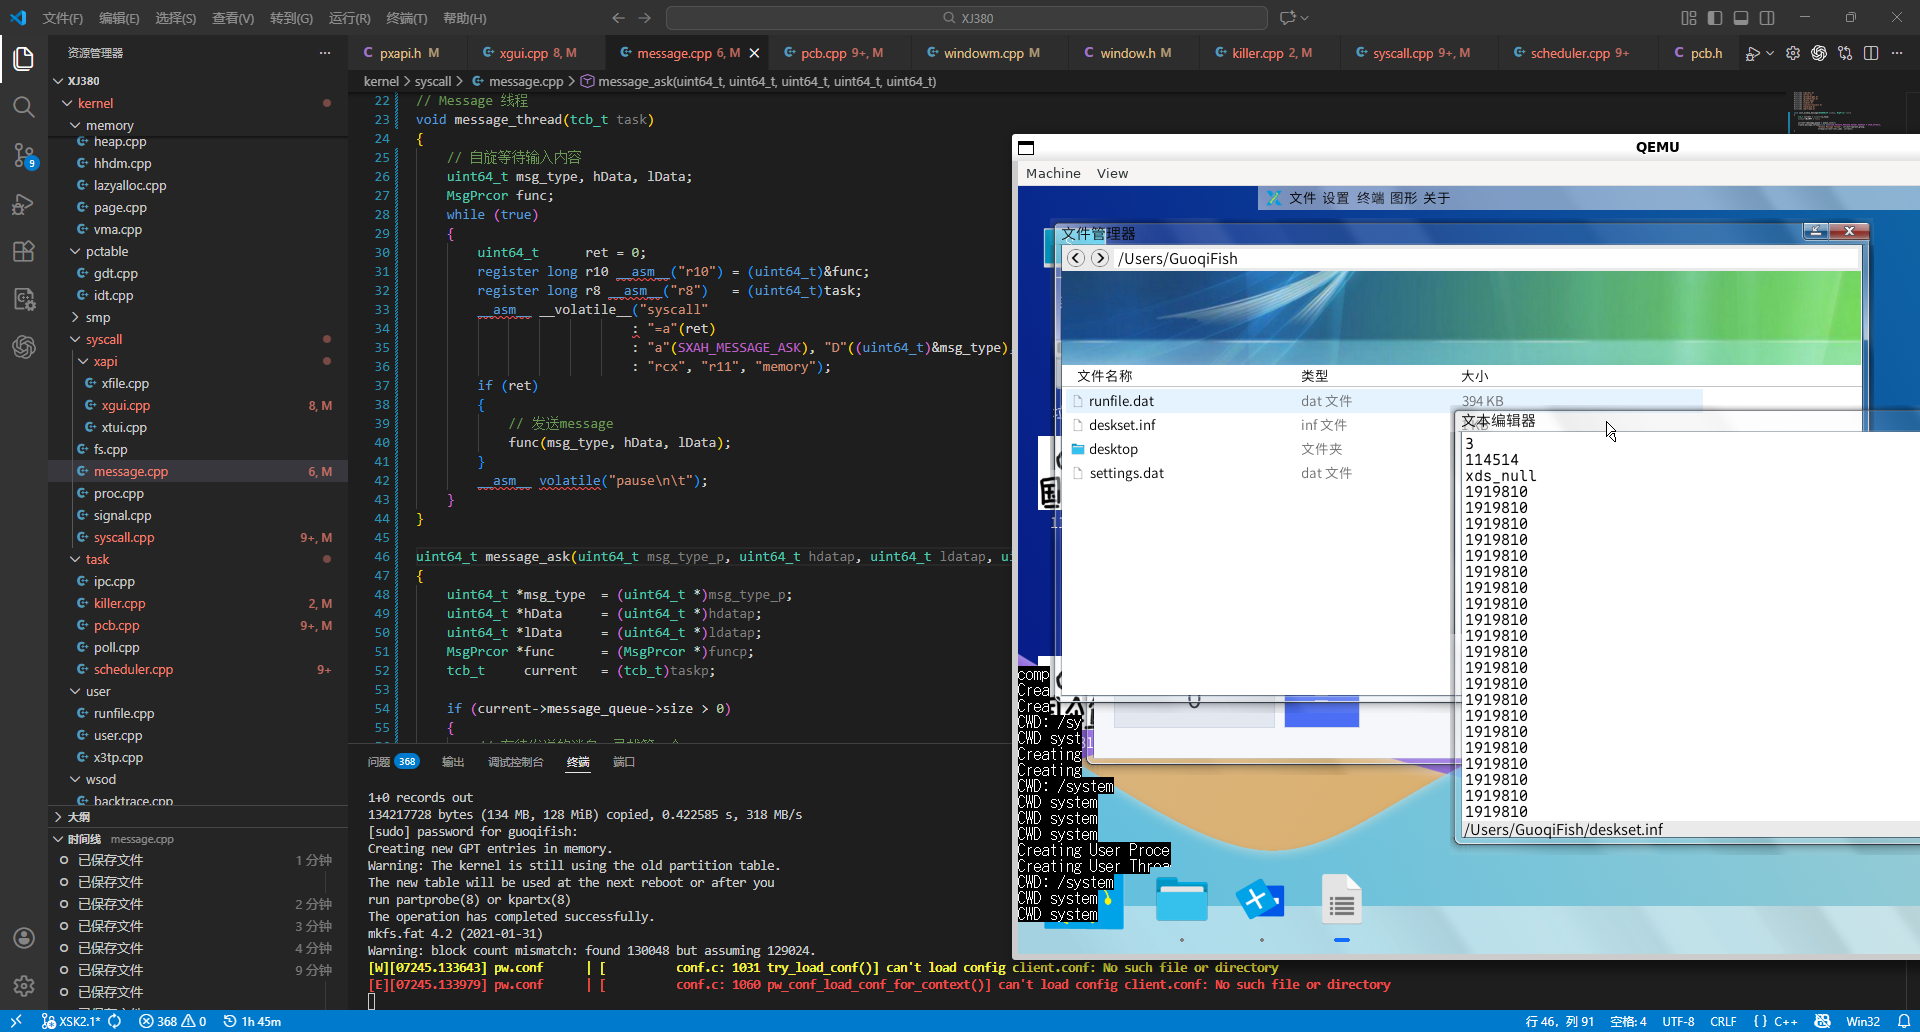The width and height of the screenshot is (1920, 1032).
Task: Click the code minimap preview
Action: [x=1830, y=112]
